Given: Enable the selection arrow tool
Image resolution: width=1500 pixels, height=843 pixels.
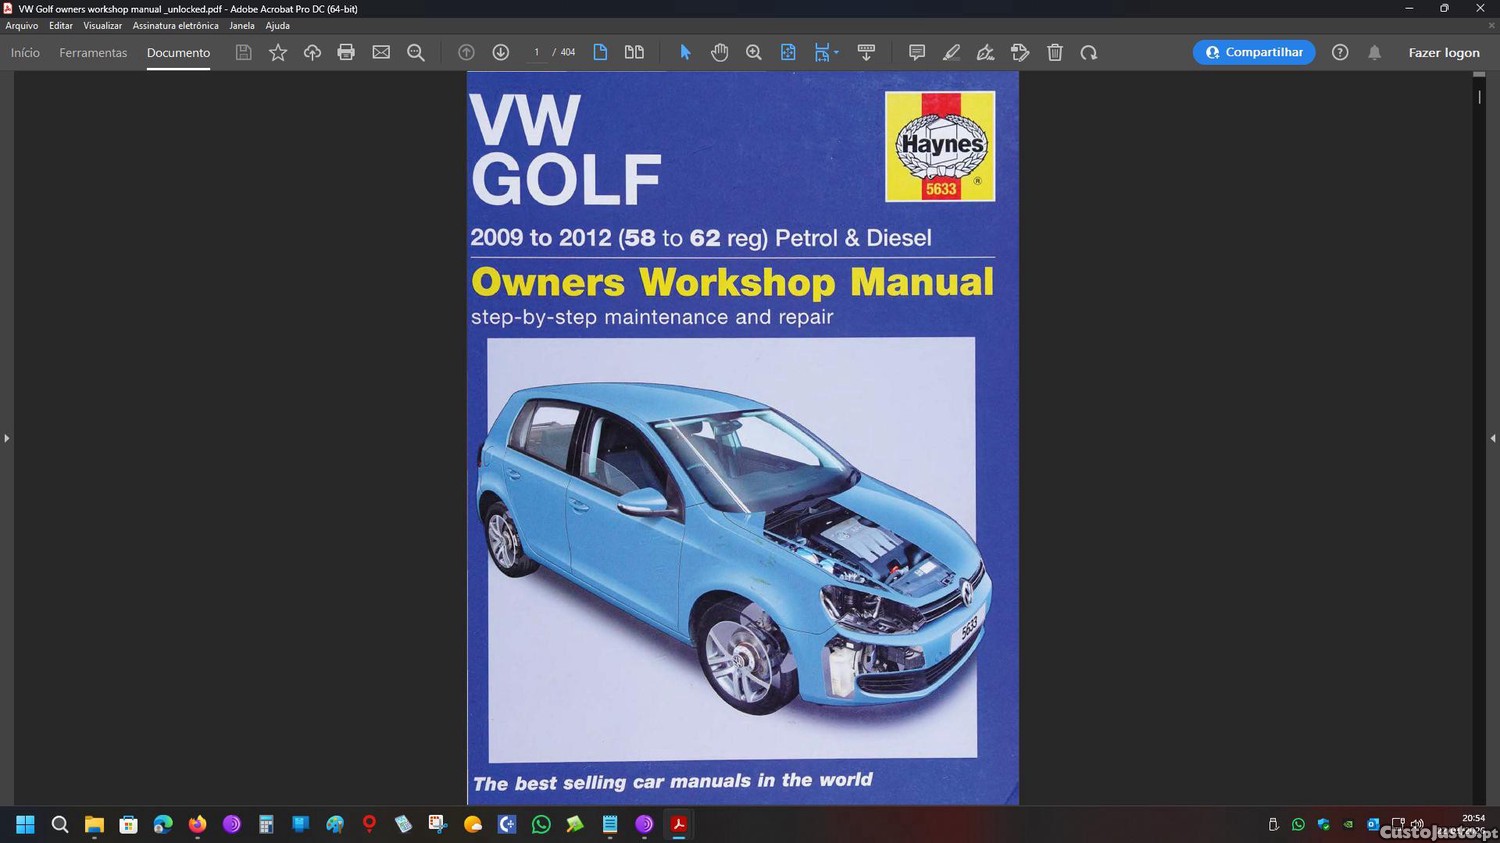Looking at the screenshot, I should (685, 53).
